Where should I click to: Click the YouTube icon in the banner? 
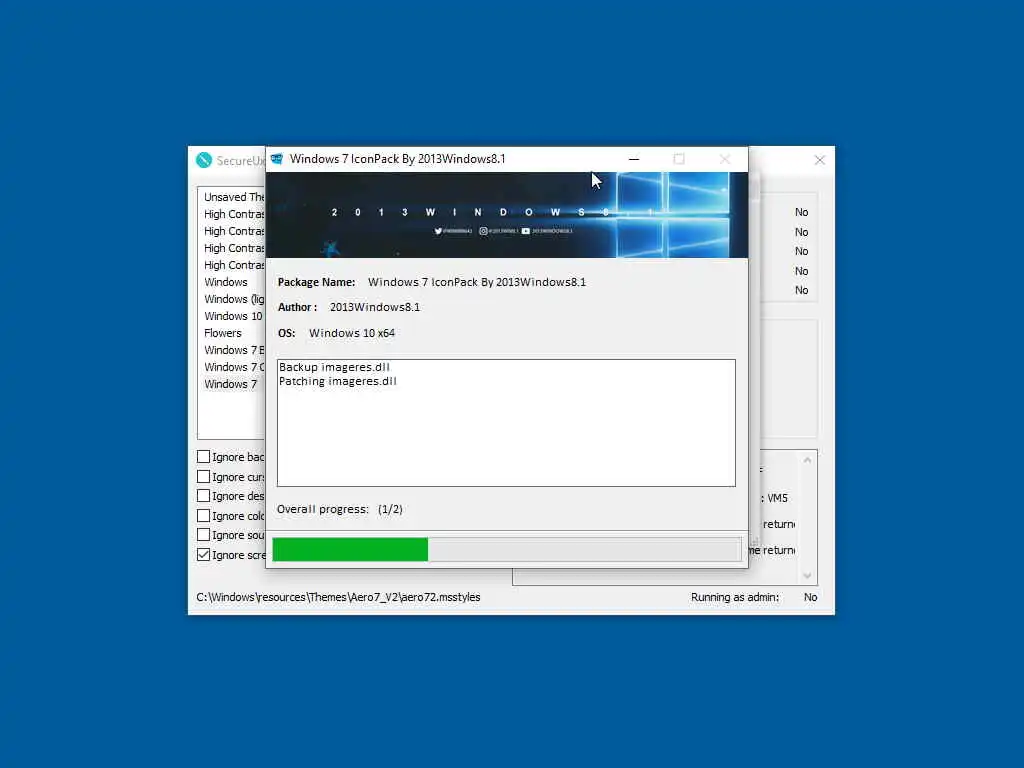coord(526,231)
